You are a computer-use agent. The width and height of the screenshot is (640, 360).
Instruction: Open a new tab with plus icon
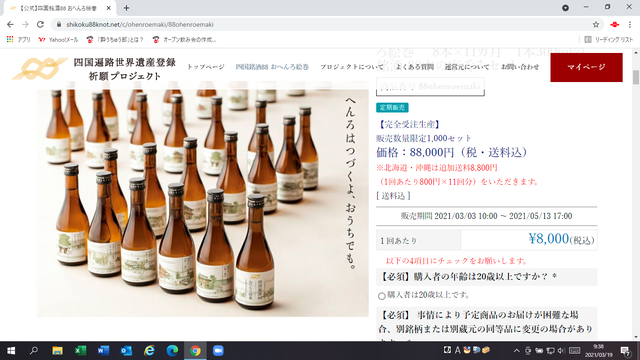126,8
